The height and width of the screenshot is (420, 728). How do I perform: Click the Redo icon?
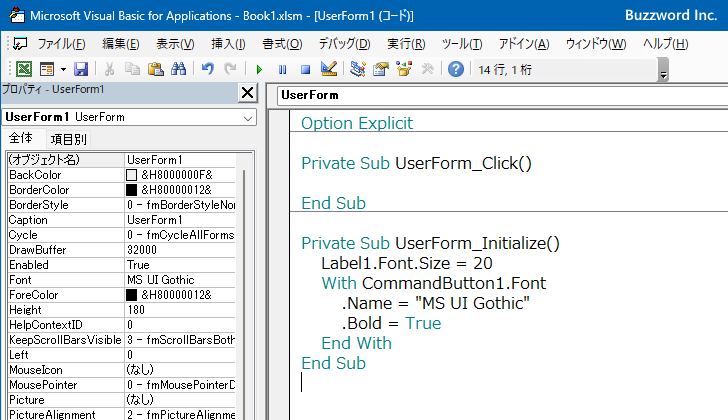point(230,69)
